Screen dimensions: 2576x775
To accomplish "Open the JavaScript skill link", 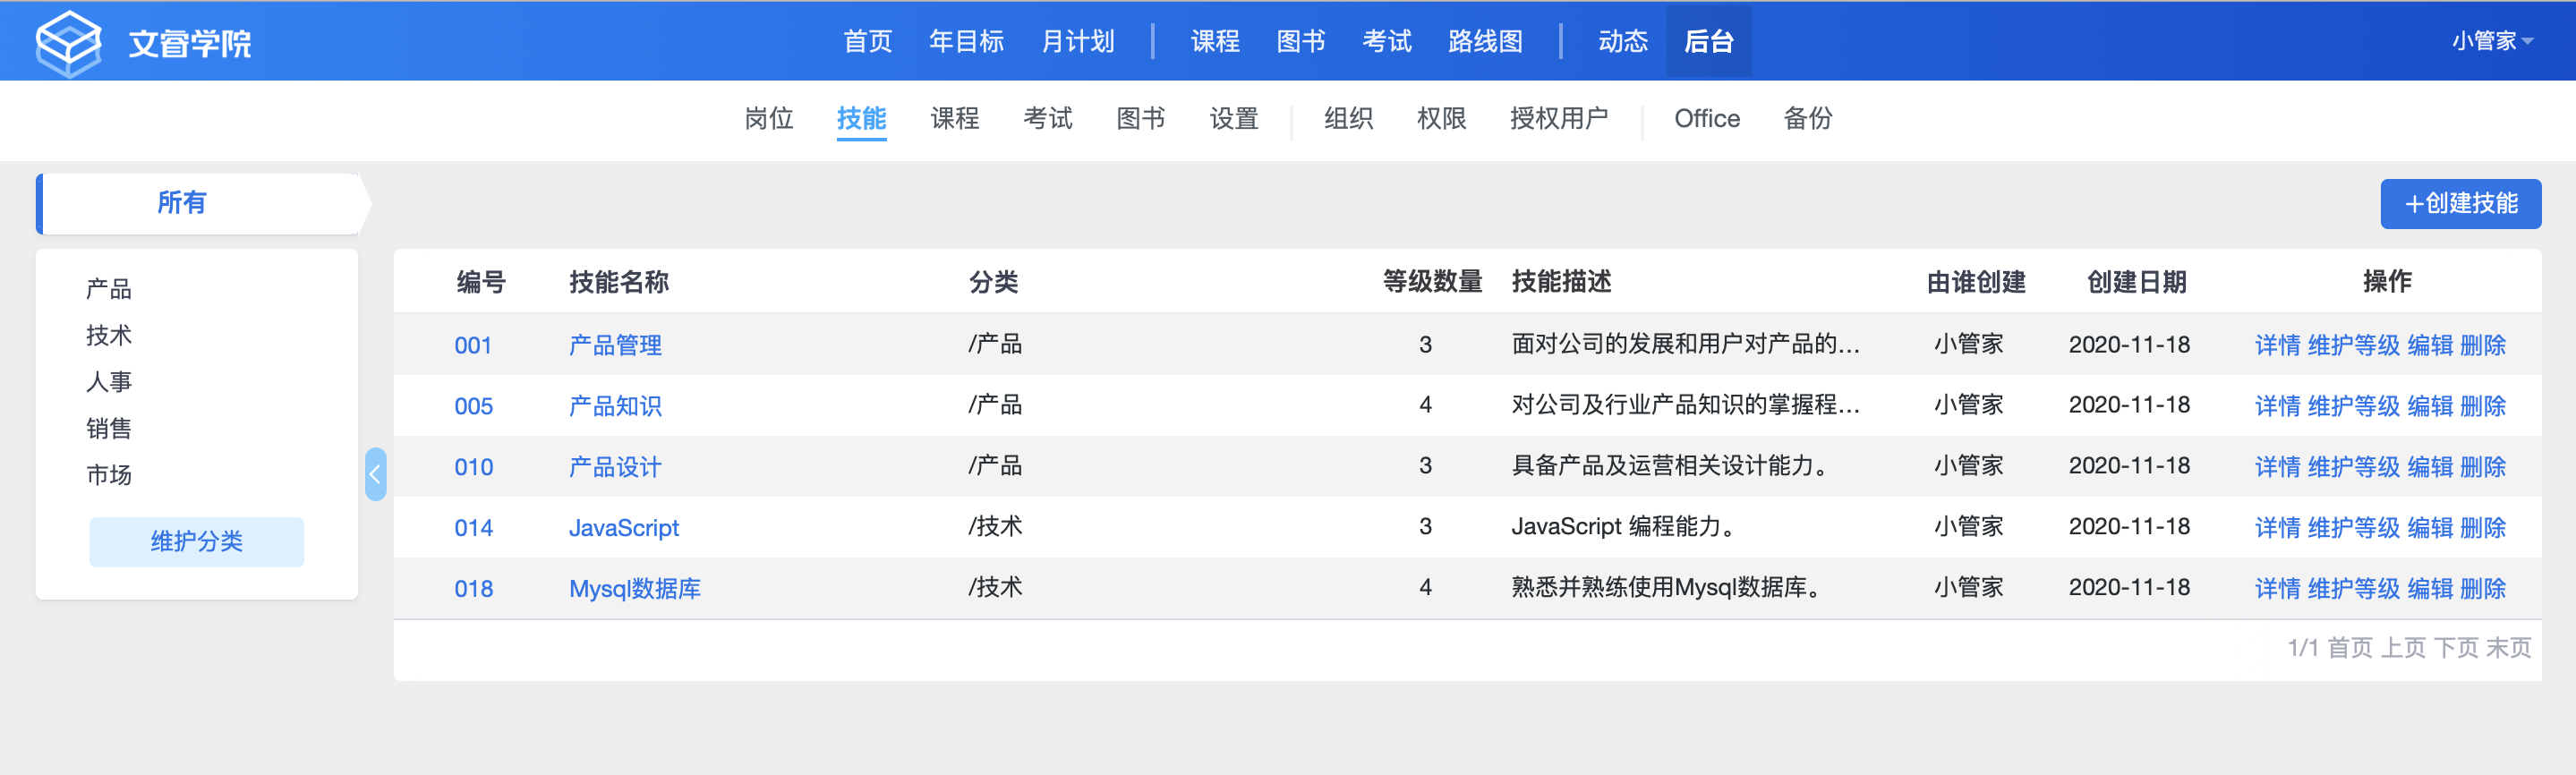I will (623, 529).
